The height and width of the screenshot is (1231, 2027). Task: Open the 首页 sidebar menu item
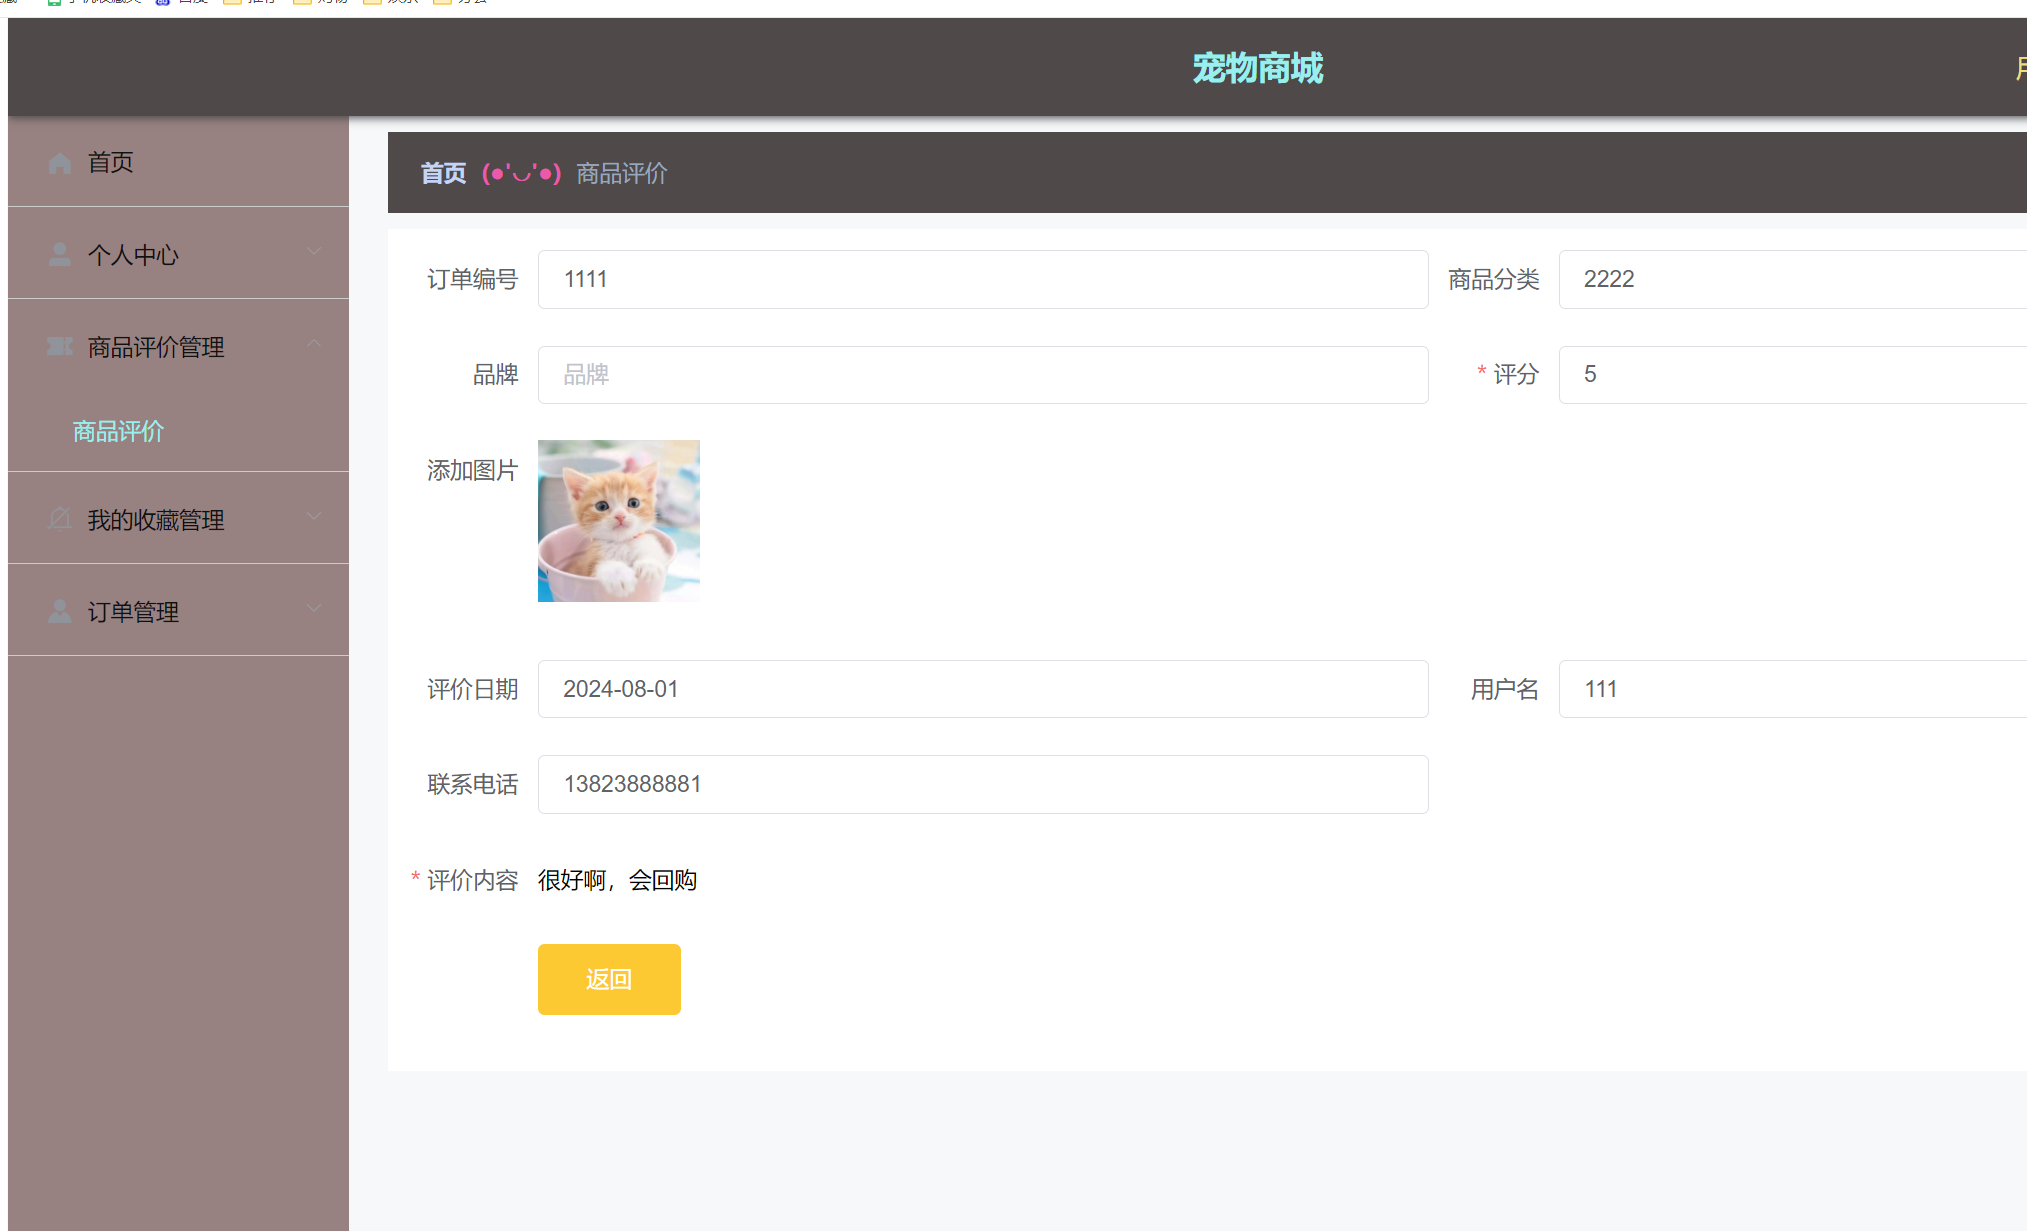click(x=110, y=162)
